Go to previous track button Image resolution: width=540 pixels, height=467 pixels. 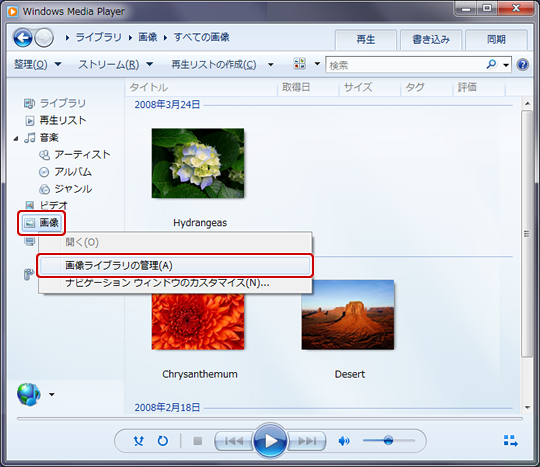coord(234,441)
